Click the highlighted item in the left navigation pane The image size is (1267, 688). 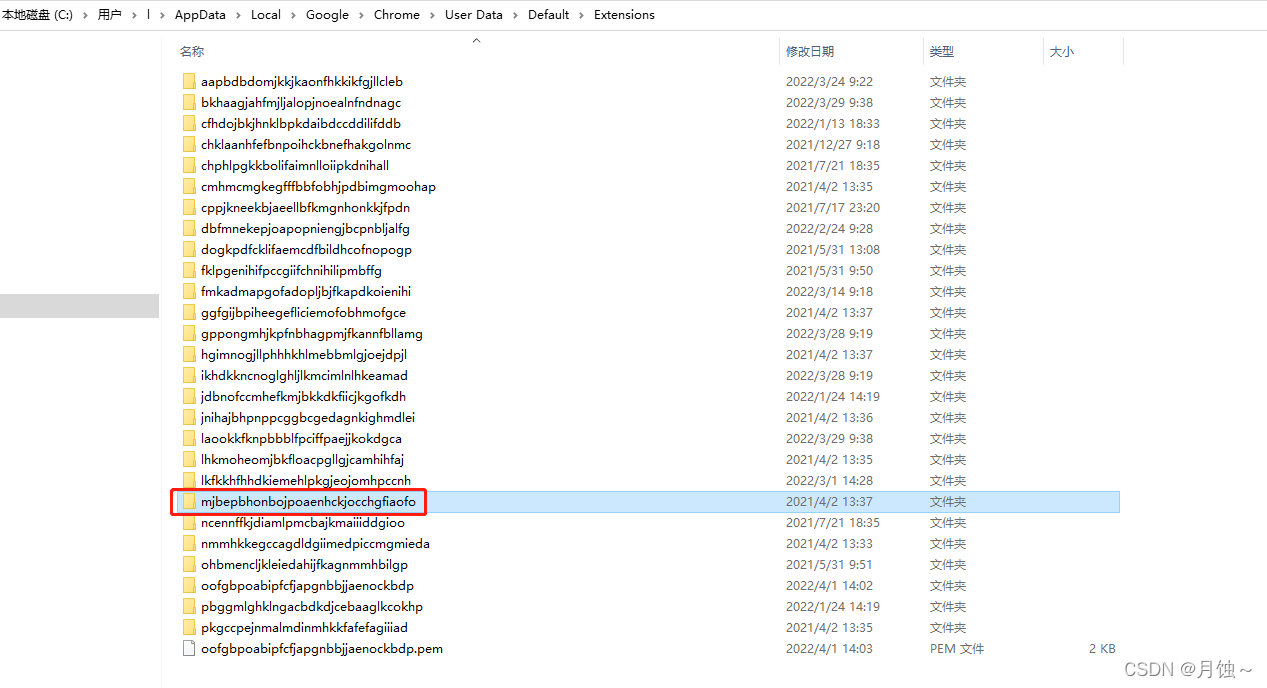tap(79, 306)
